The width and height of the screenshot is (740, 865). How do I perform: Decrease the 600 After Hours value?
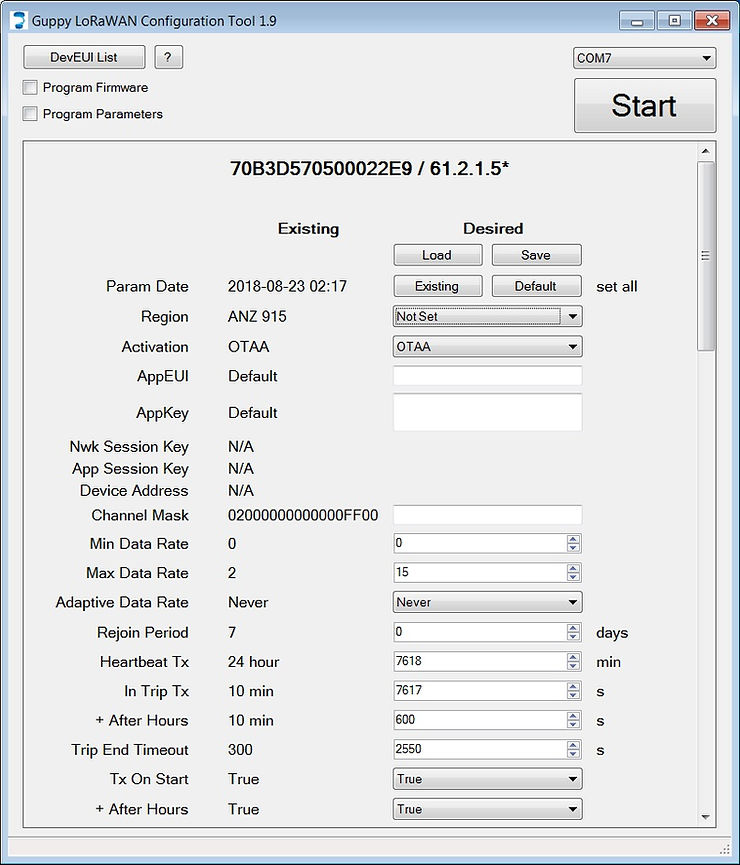pos(573,724)
